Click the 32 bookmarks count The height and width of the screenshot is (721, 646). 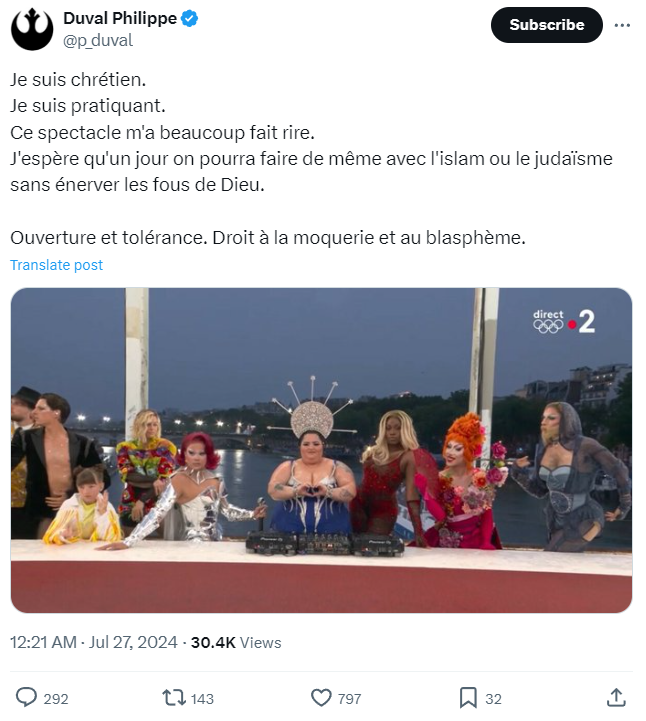point(493,698)
